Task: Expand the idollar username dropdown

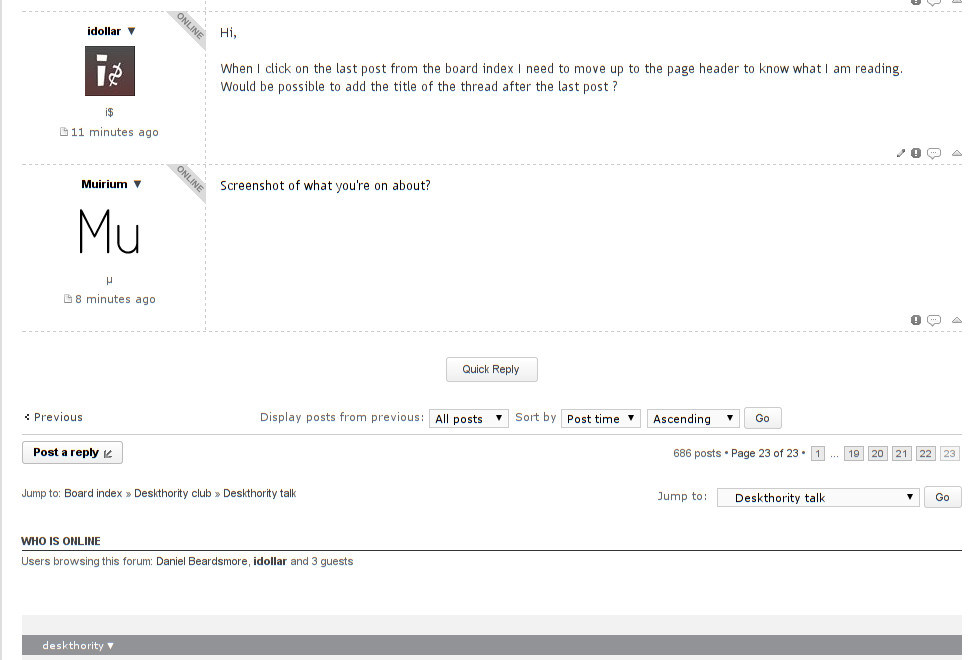Action: (131, 31)
